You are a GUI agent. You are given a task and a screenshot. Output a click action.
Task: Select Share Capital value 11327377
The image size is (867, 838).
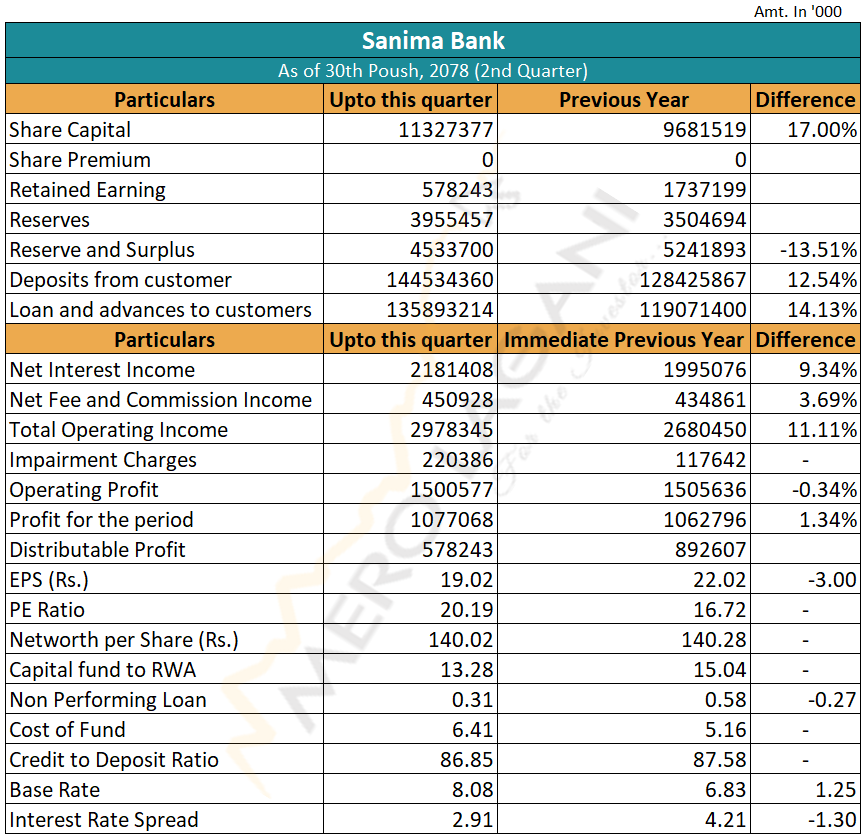click(446, 130)
